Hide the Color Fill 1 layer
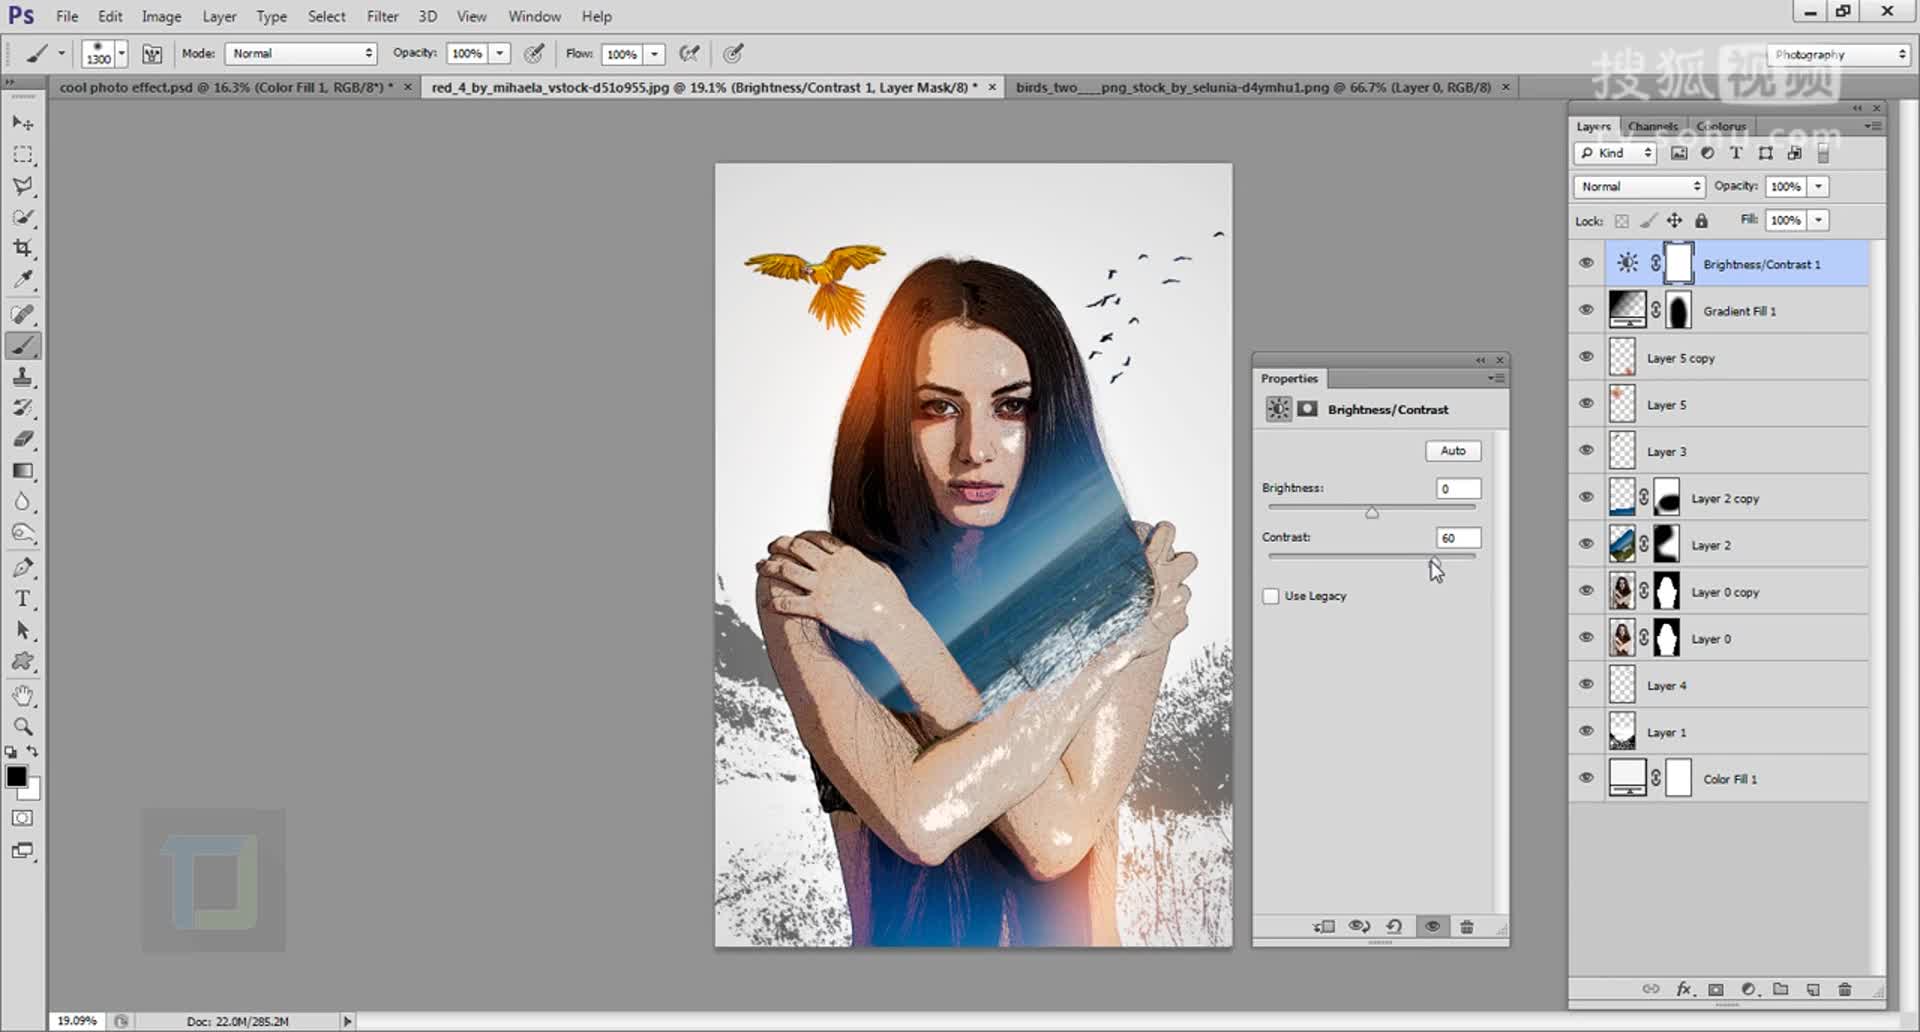 click(x=1586, y=778)
